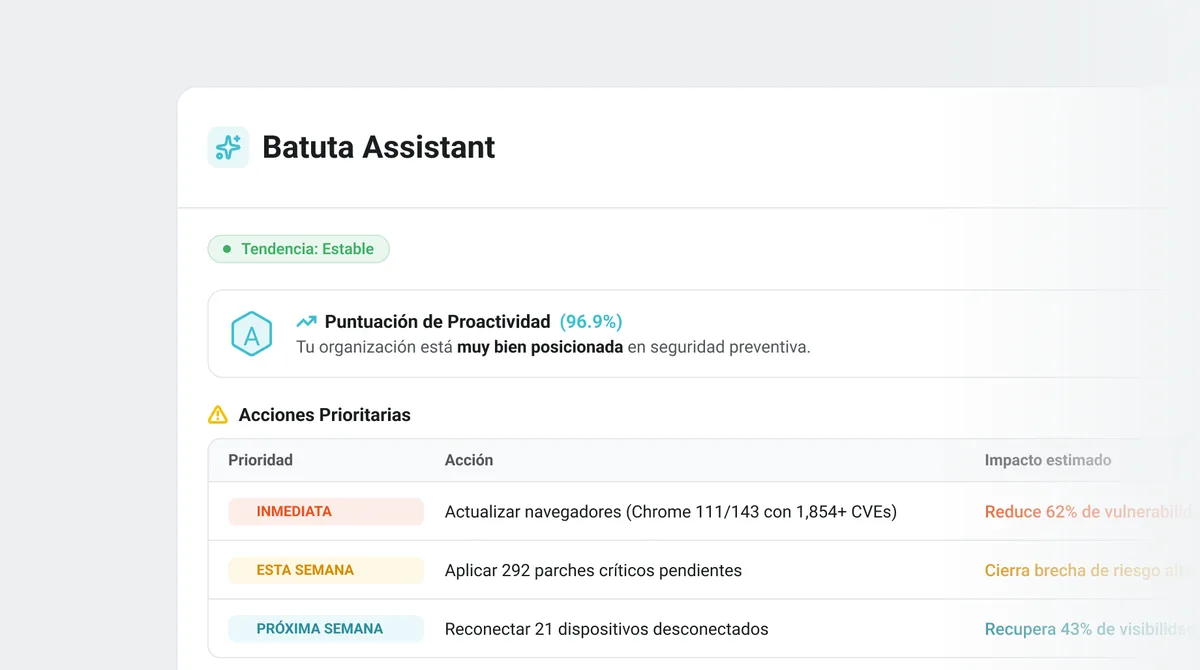1200x670 pixels.
Task: Click the hexagon A grade icon
Action: coord(251,335)
